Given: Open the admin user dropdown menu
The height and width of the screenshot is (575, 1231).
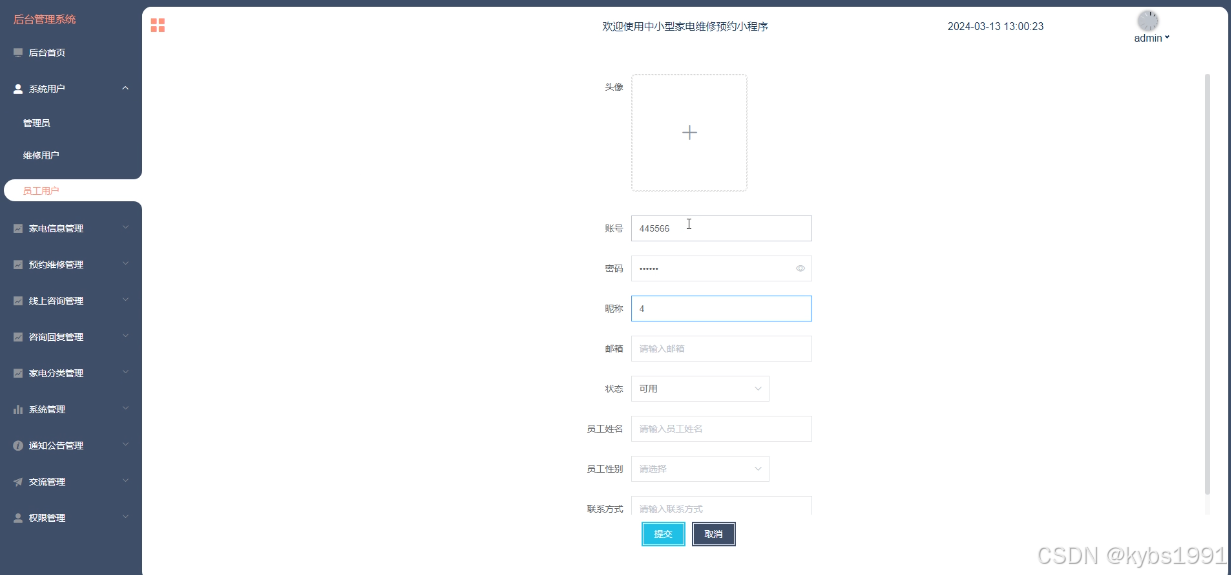Looking at the screenshot, I should [x=1152, y=38].
